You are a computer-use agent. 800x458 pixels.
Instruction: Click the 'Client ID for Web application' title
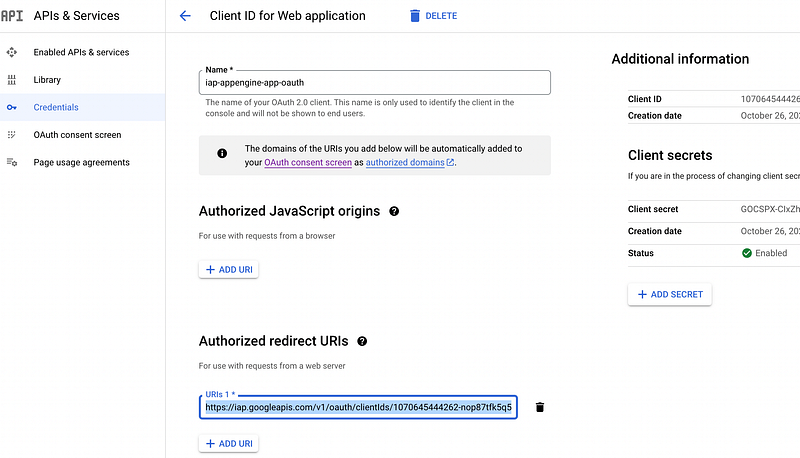tap(288, 16)
